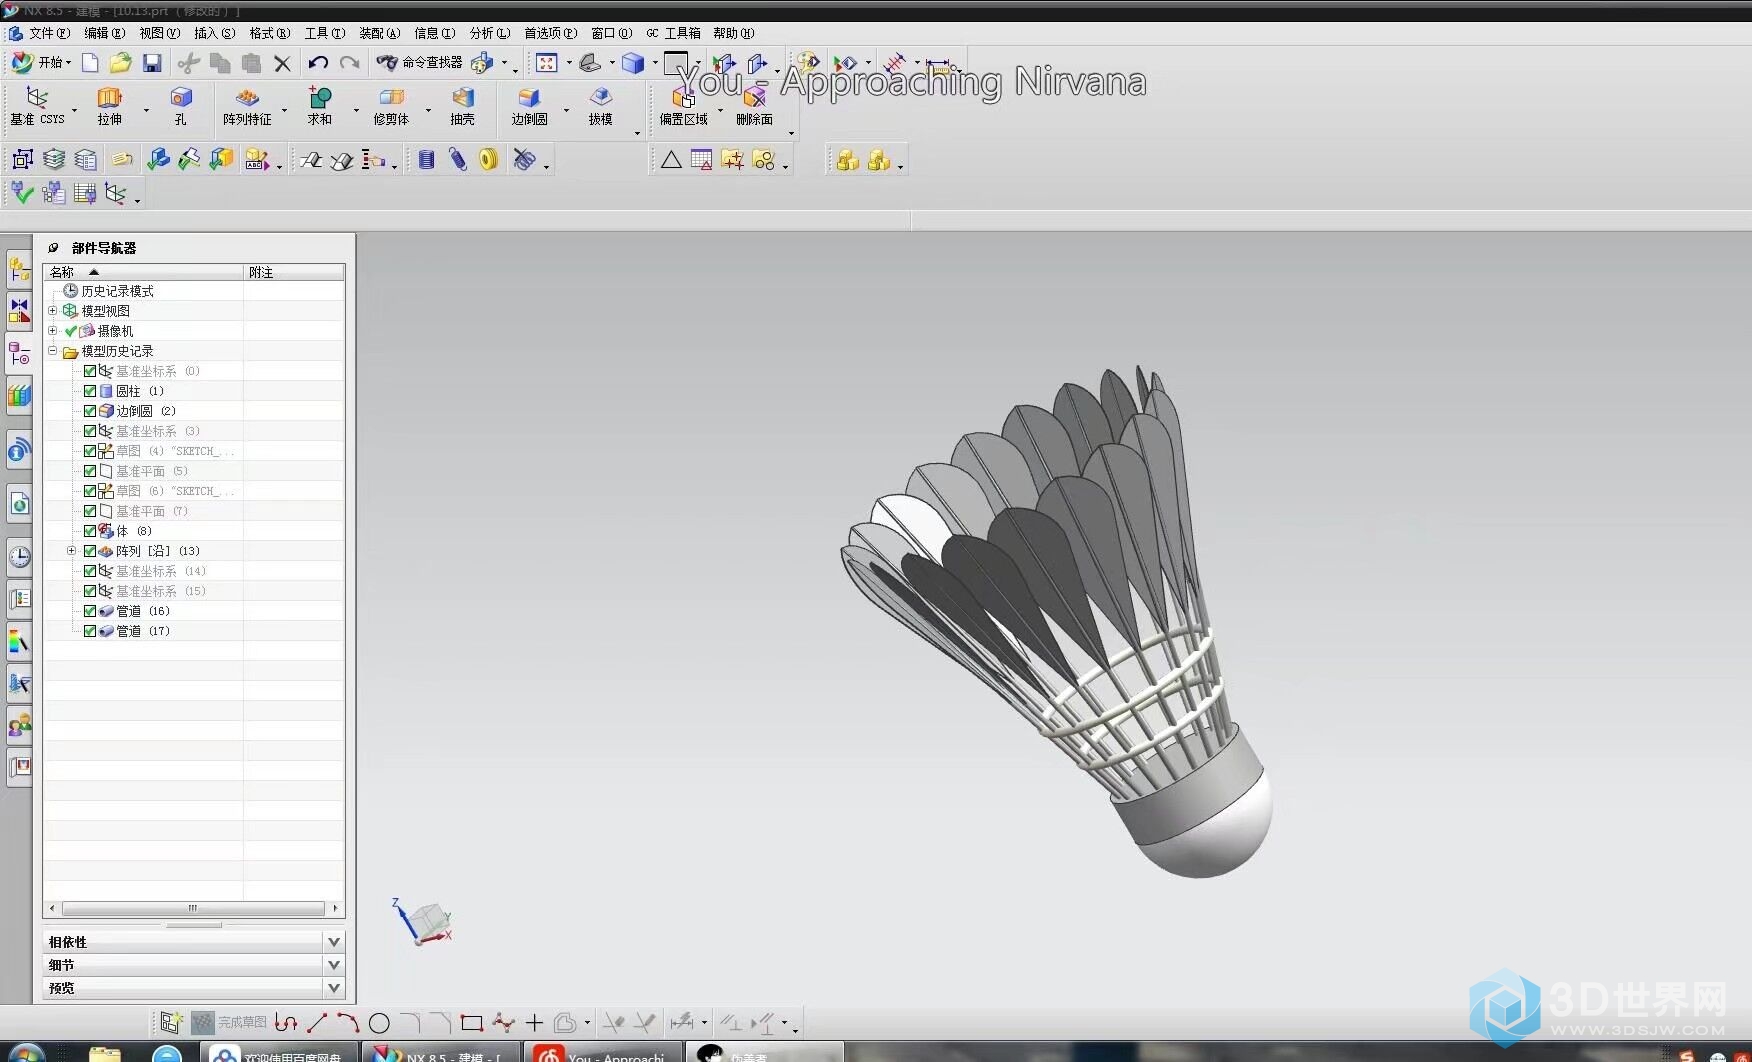Select the sketch Line tool
This screenshot has height=1062, width=1752.
point(317,1023)
